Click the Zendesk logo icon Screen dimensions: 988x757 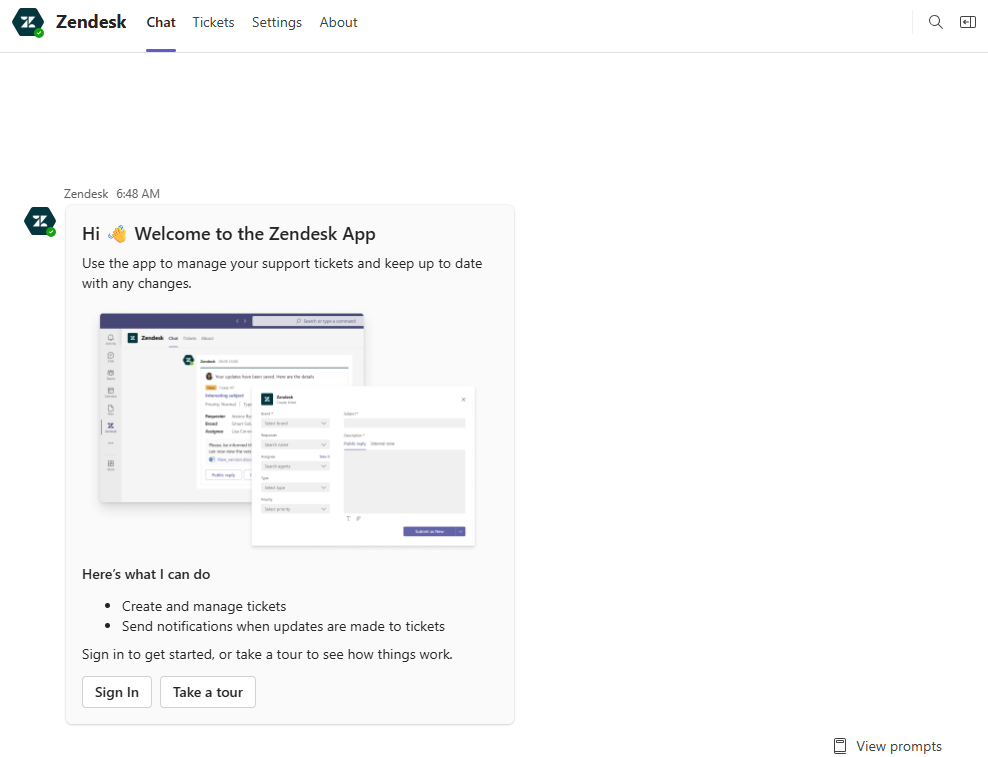27,21
